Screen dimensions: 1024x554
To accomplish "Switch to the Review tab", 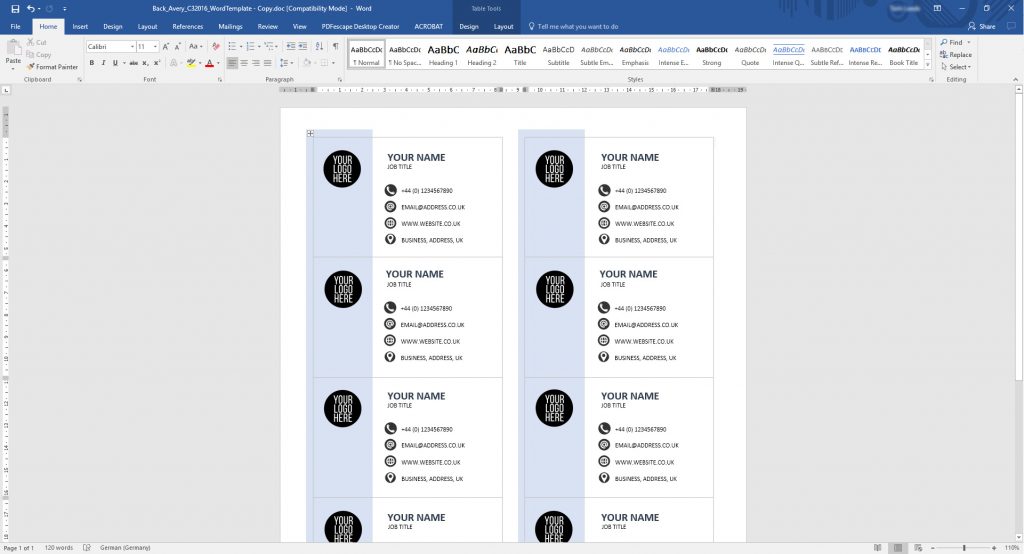I will [x=268, y=27].
